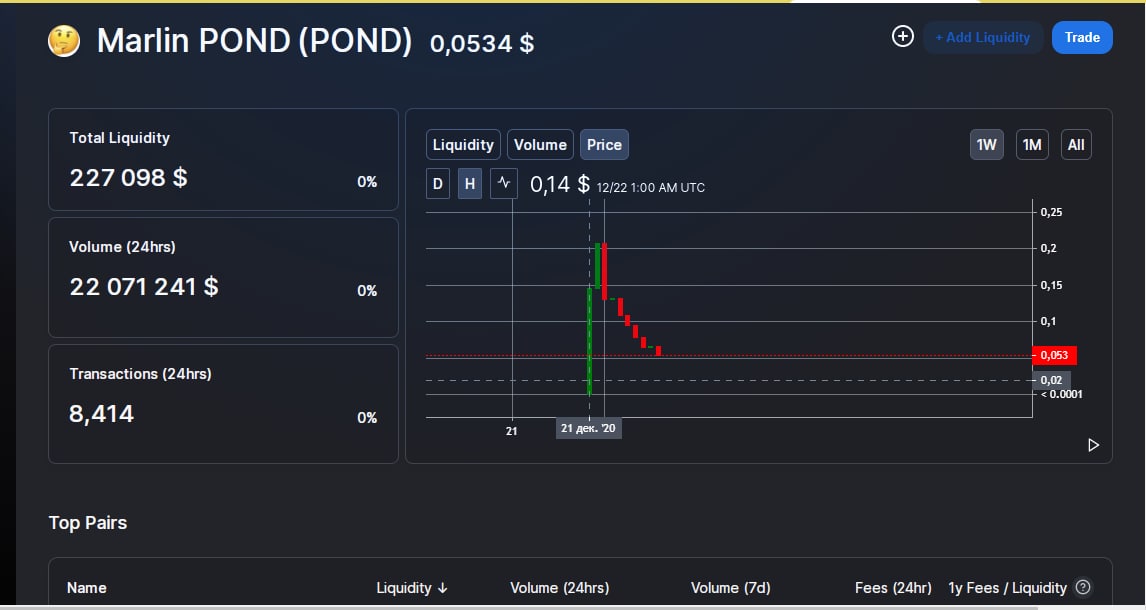Select the Price chart tab

tap(604, 145)
